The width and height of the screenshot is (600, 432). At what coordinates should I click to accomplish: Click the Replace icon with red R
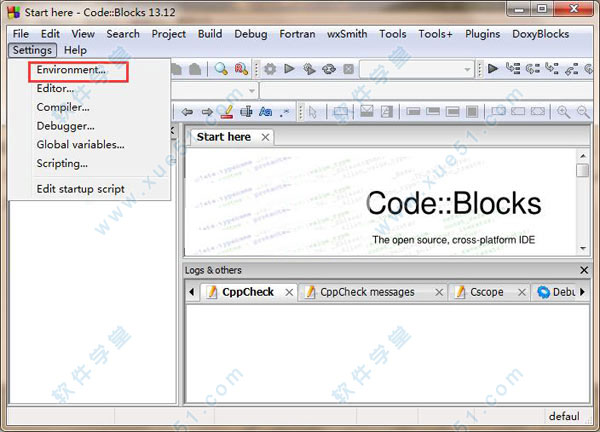(241, 69)
